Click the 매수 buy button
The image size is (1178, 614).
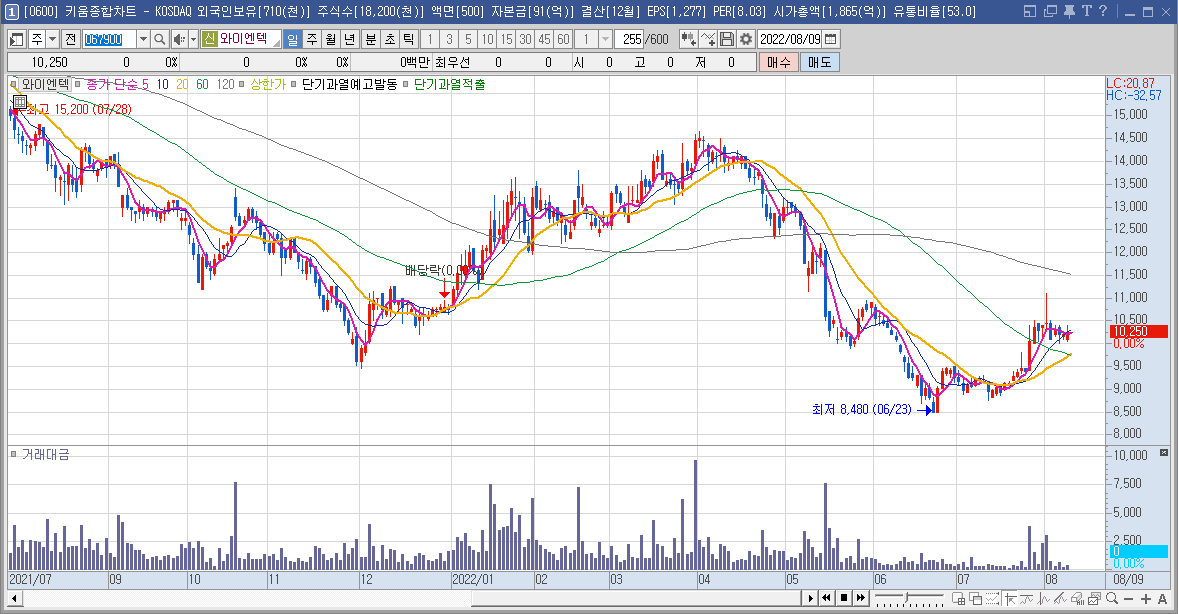778,62
